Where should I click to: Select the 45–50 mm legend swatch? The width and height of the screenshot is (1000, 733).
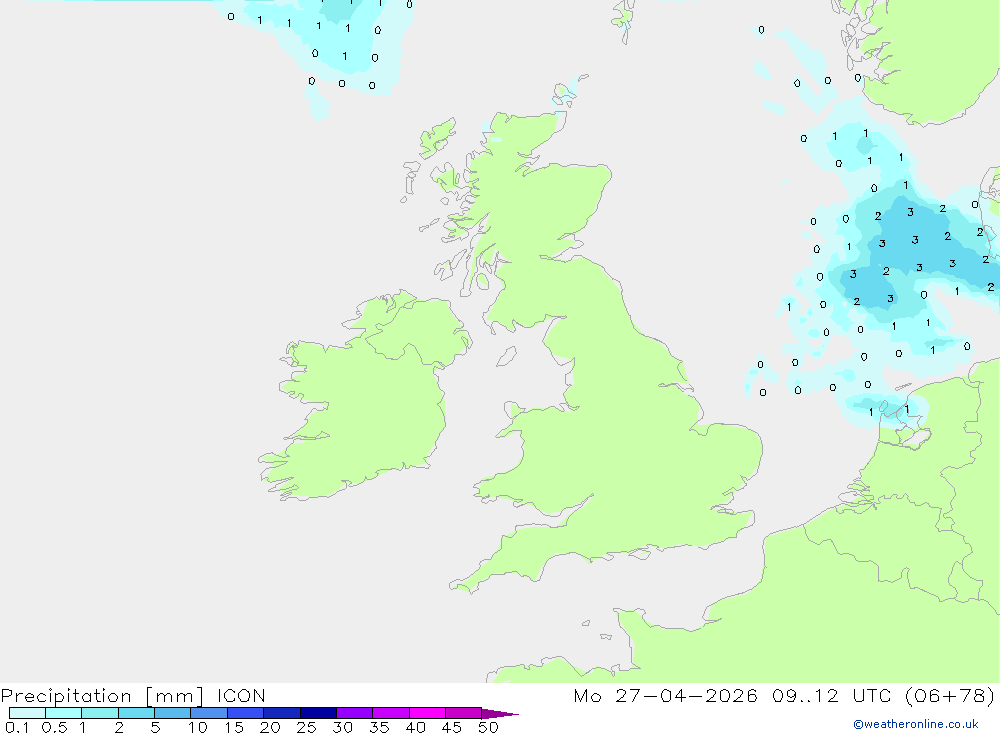point(463,713)
